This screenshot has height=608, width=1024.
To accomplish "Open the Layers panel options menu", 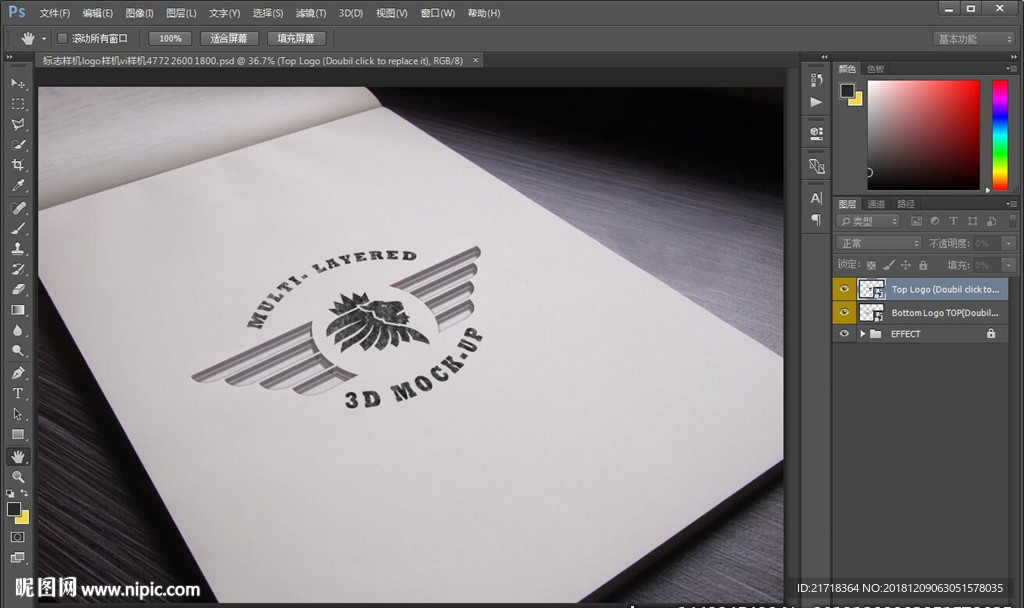I will (x=1012, y=204).
